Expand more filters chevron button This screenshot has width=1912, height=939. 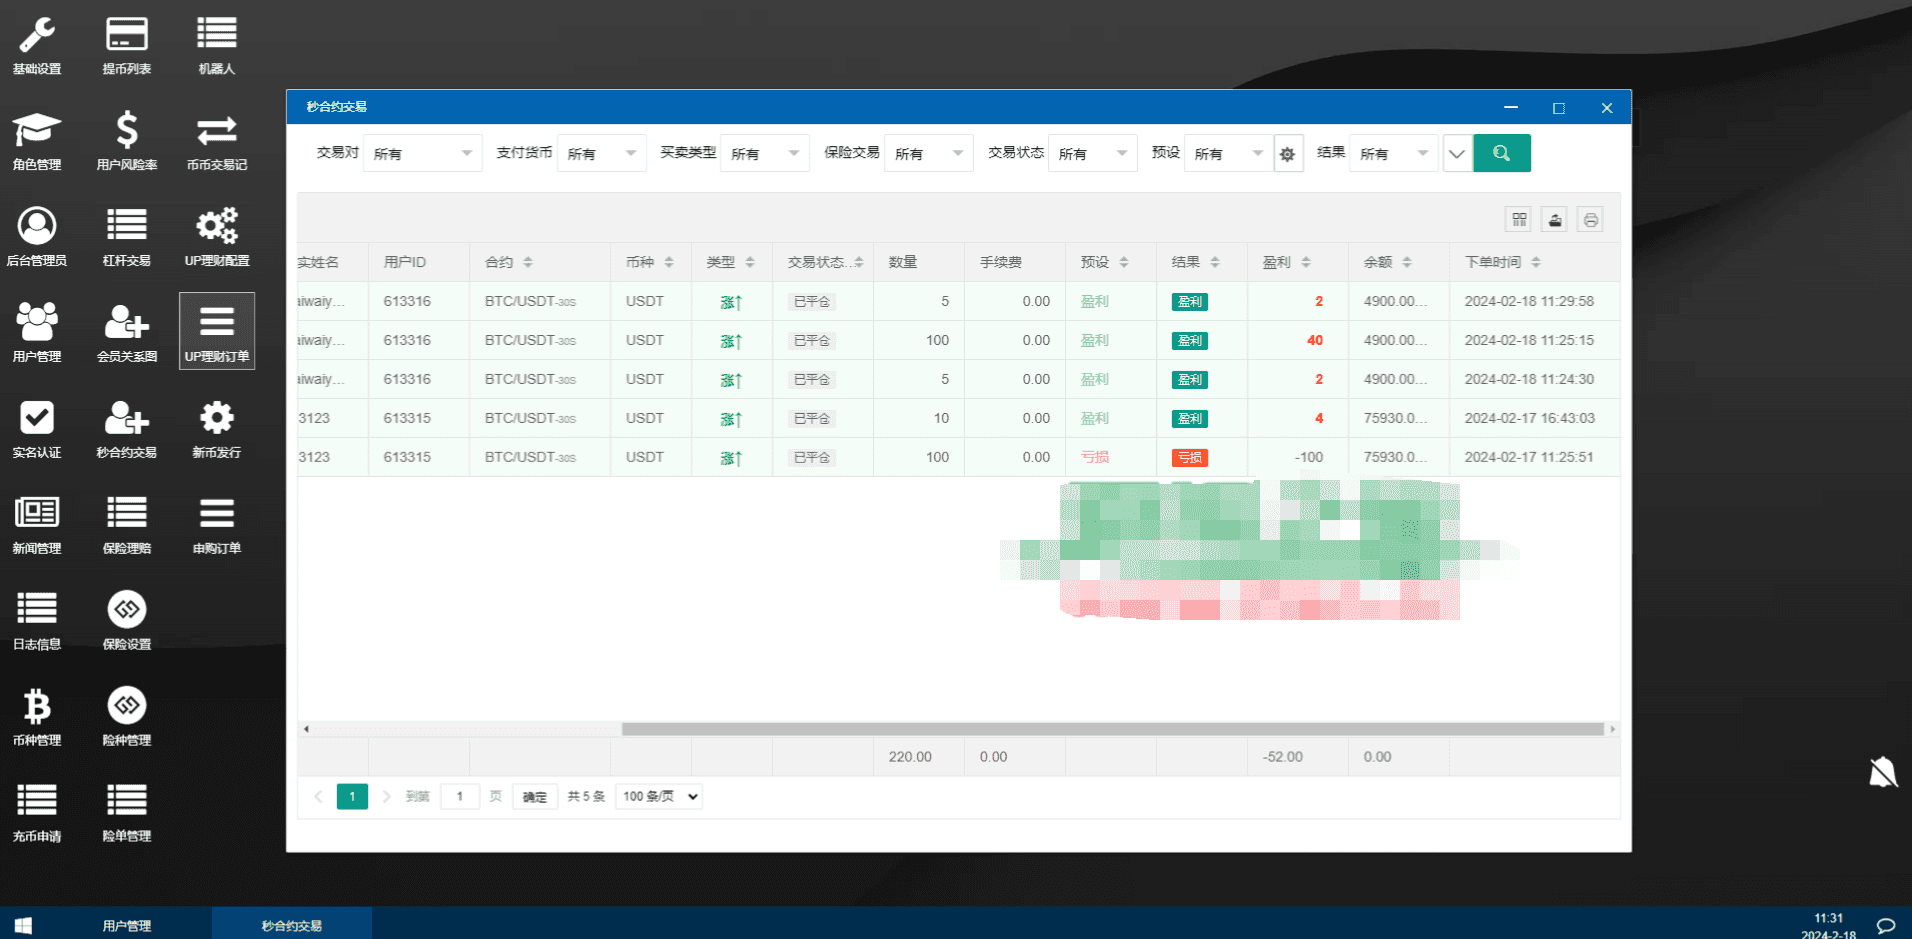tap(1457, 154)
